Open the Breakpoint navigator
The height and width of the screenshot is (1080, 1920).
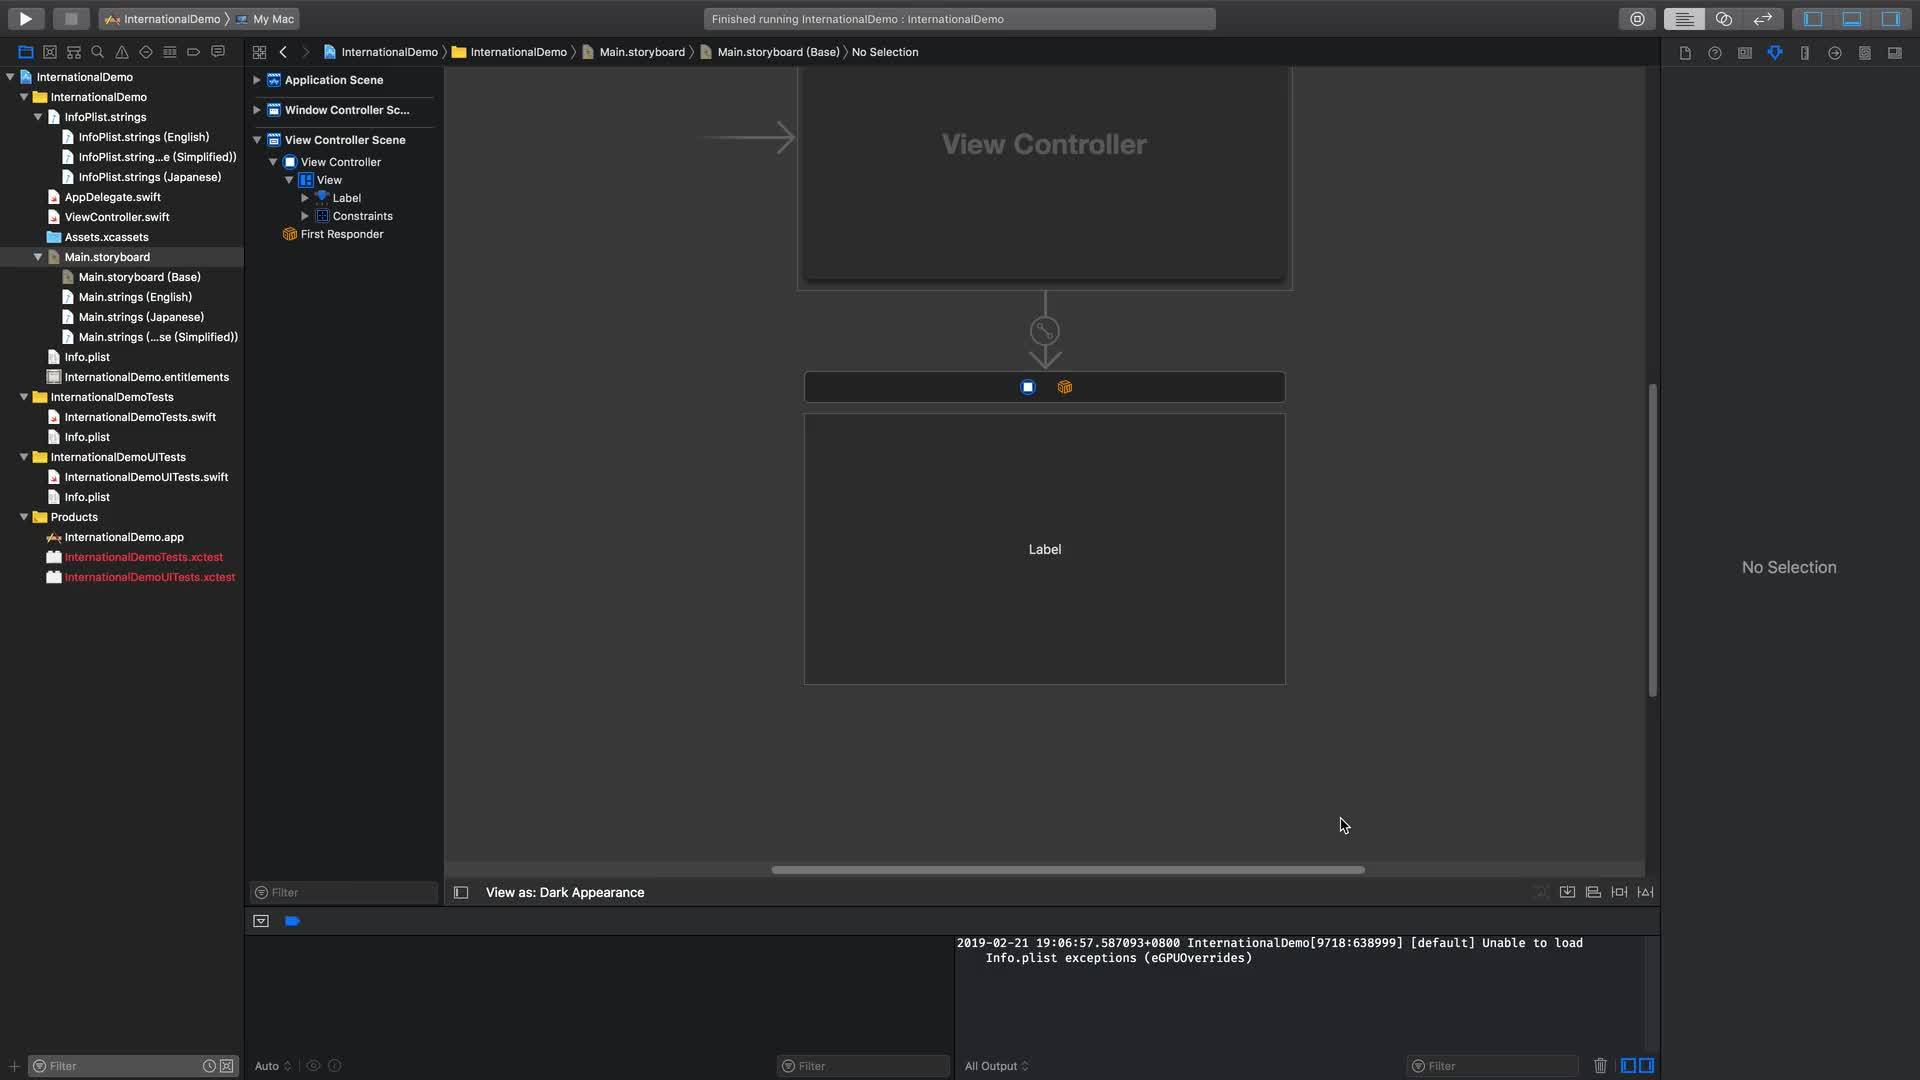tap(194, 52)
